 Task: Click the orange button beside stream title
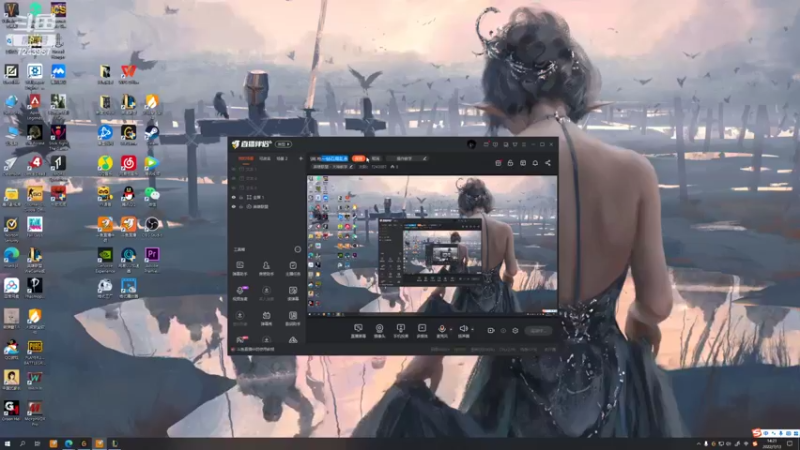point(359,159)
